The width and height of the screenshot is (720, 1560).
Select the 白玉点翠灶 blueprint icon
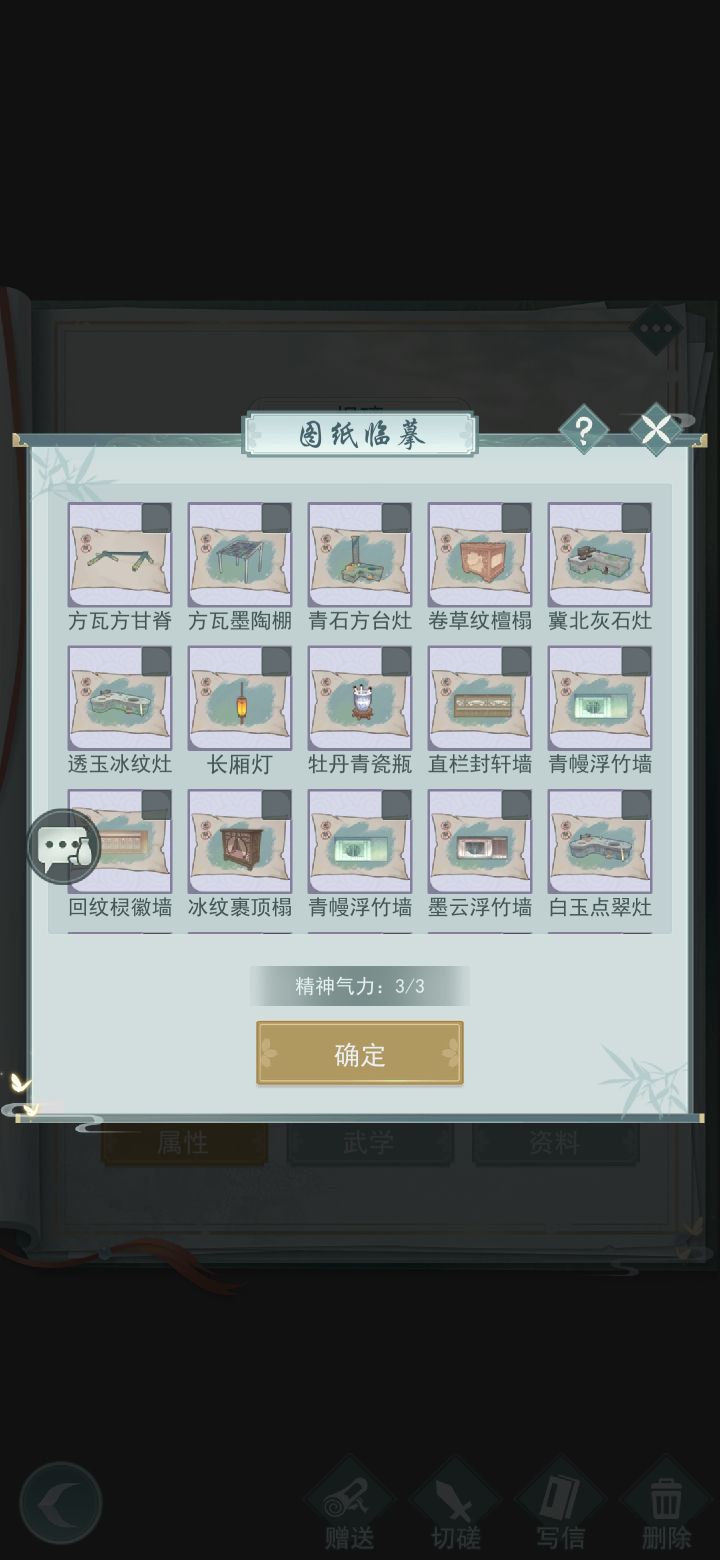(x=600, y=842)
